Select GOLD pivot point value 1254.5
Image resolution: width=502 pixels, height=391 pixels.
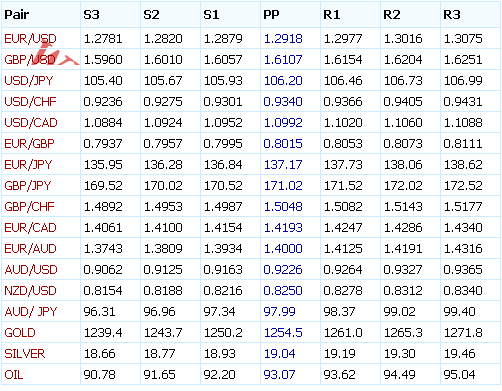click(283, 333)
